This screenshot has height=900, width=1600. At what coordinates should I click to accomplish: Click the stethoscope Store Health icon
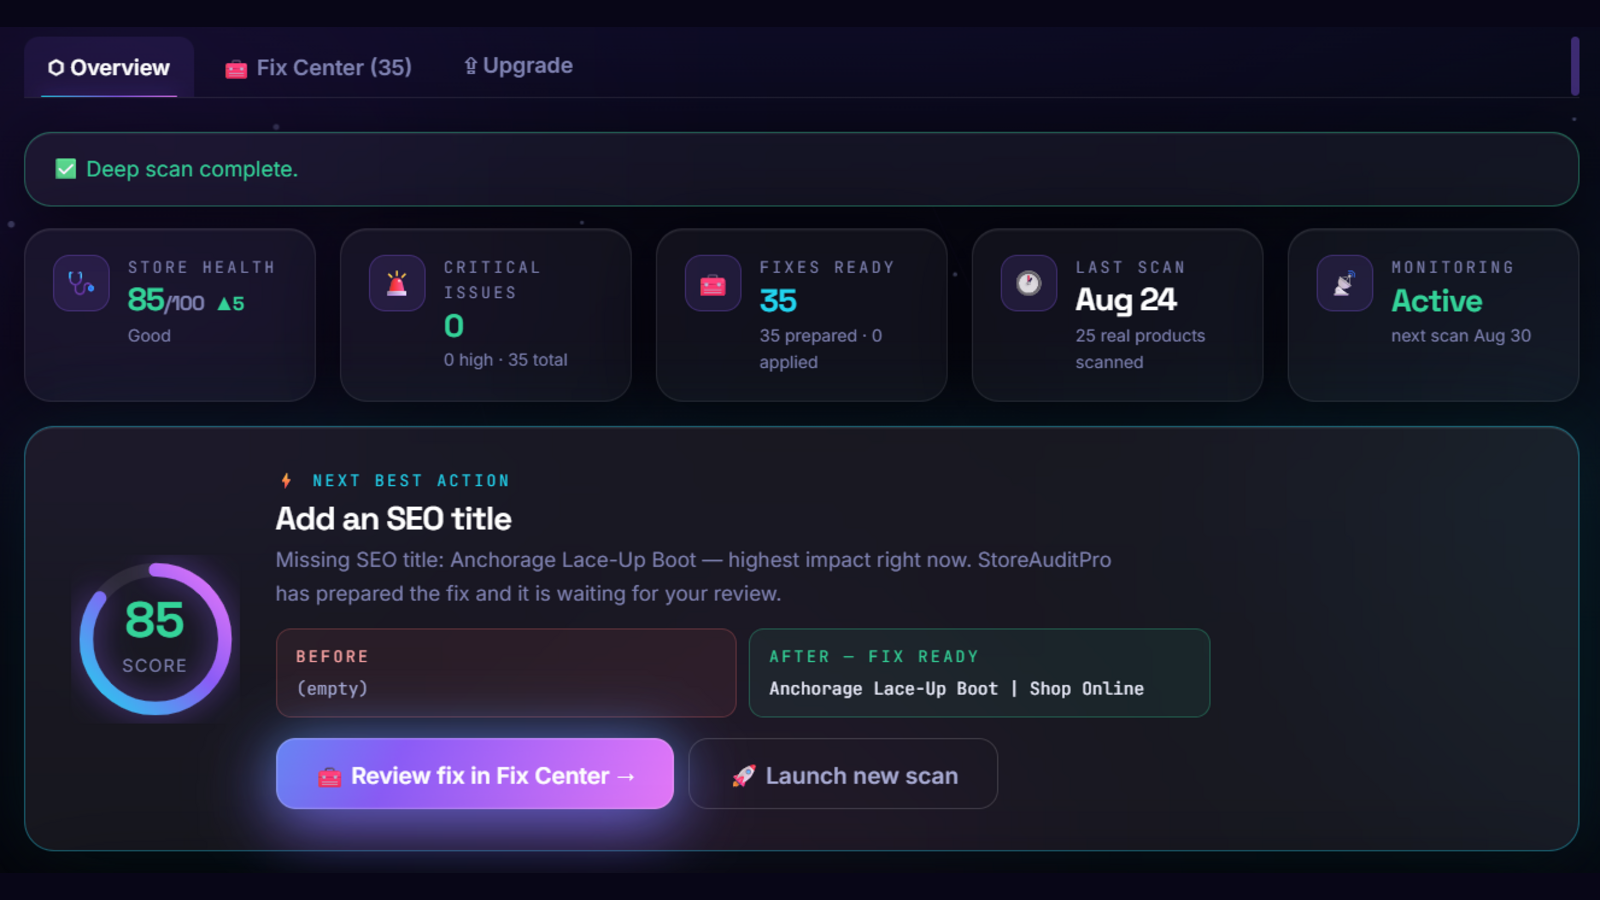[81, 283]
